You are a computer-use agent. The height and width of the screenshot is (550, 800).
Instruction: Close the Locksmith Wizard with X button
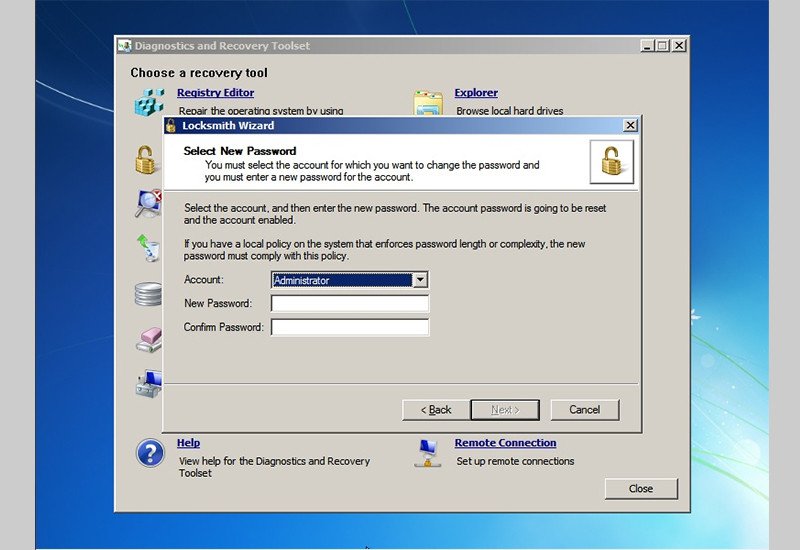(631, 126)
